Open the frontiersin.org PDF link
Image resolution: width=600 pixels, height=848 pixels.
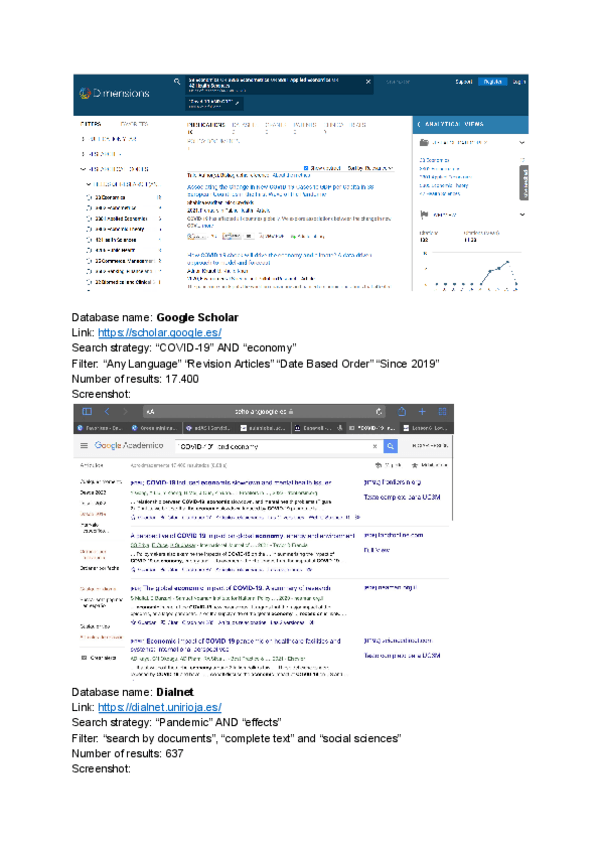(392, 482)
